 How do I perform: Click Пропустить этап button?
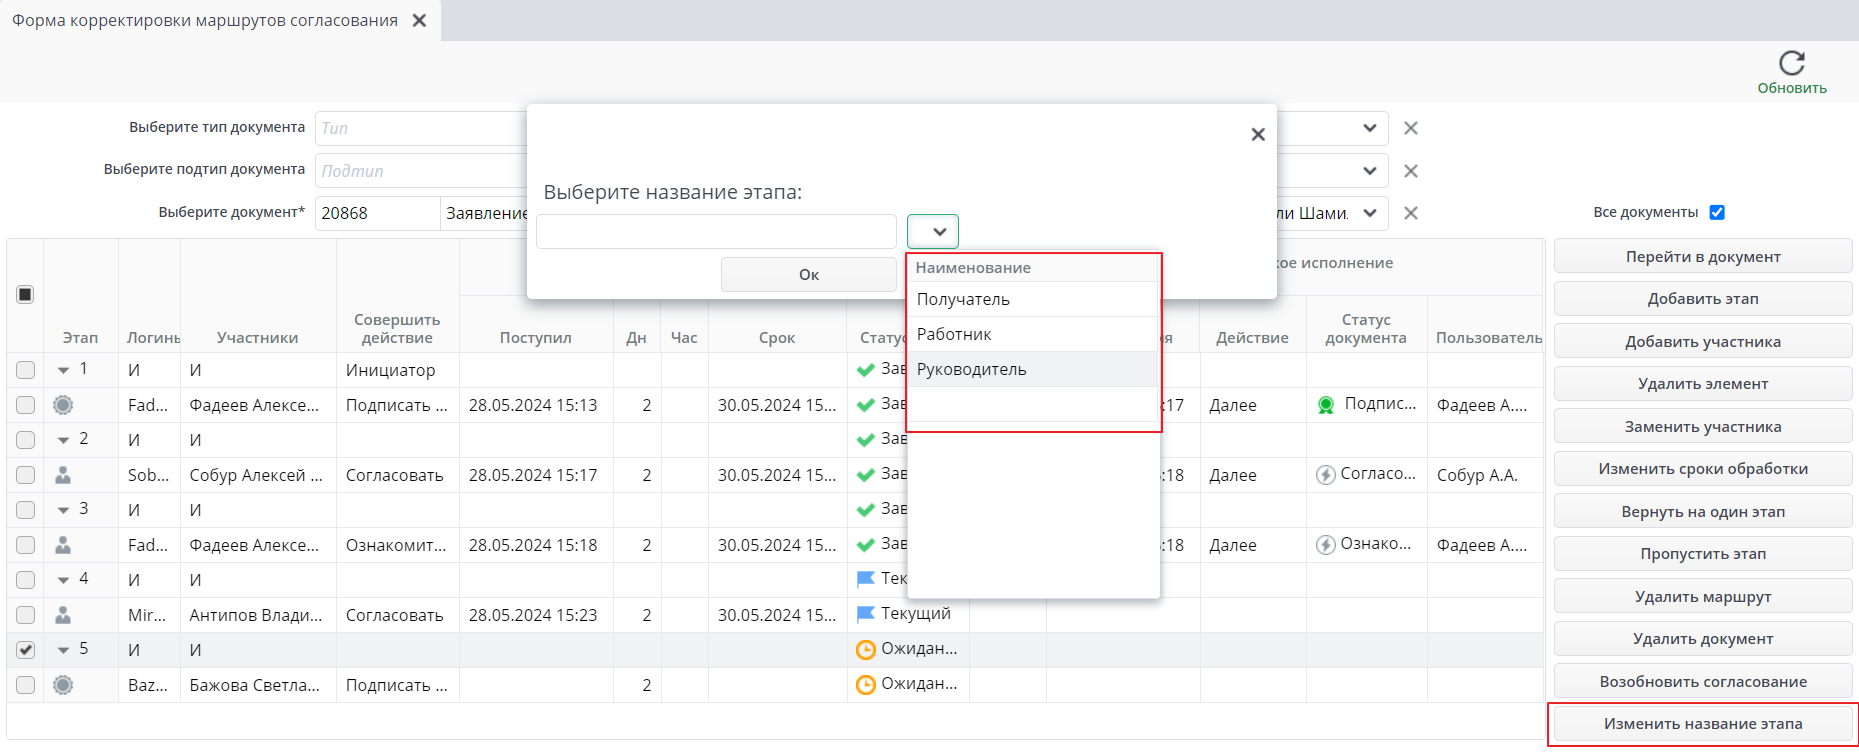pos(1703,554)
